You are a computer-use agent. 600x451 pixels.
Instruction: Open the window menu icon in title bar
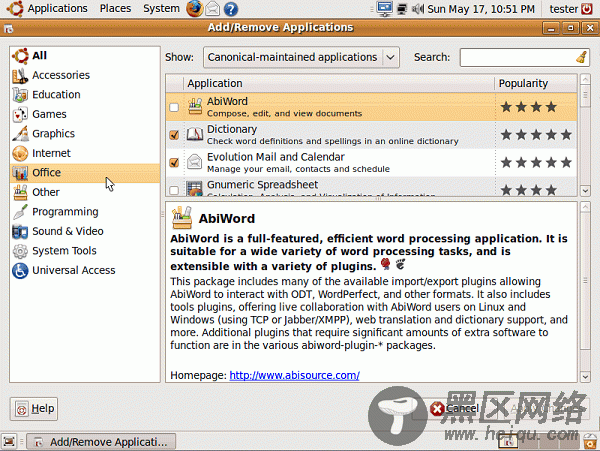coord(8,28)
